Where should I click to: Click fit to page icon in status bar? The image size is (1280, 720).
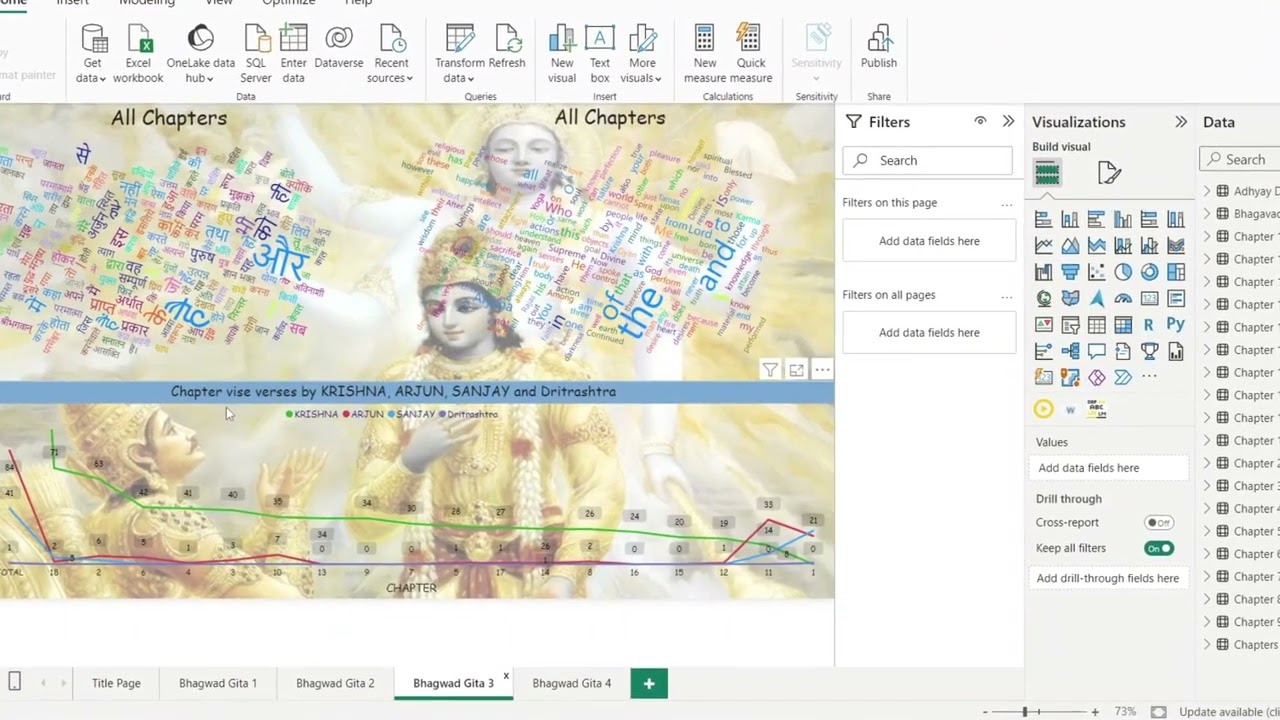click(x=1158, y=712)
